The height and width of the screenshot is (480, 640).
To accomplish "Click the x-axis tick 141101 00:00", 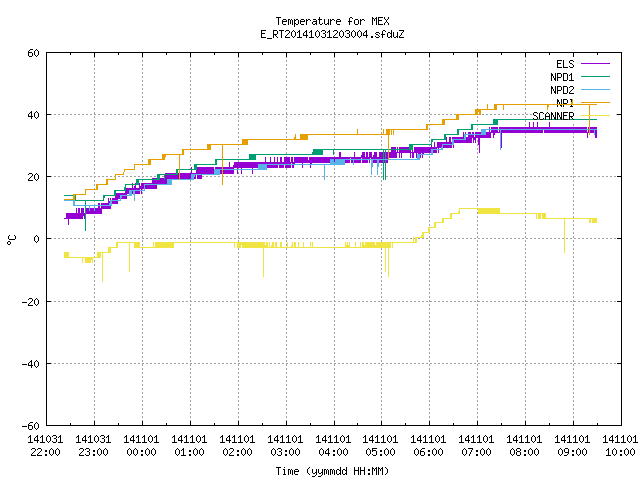I will [141, 446].
